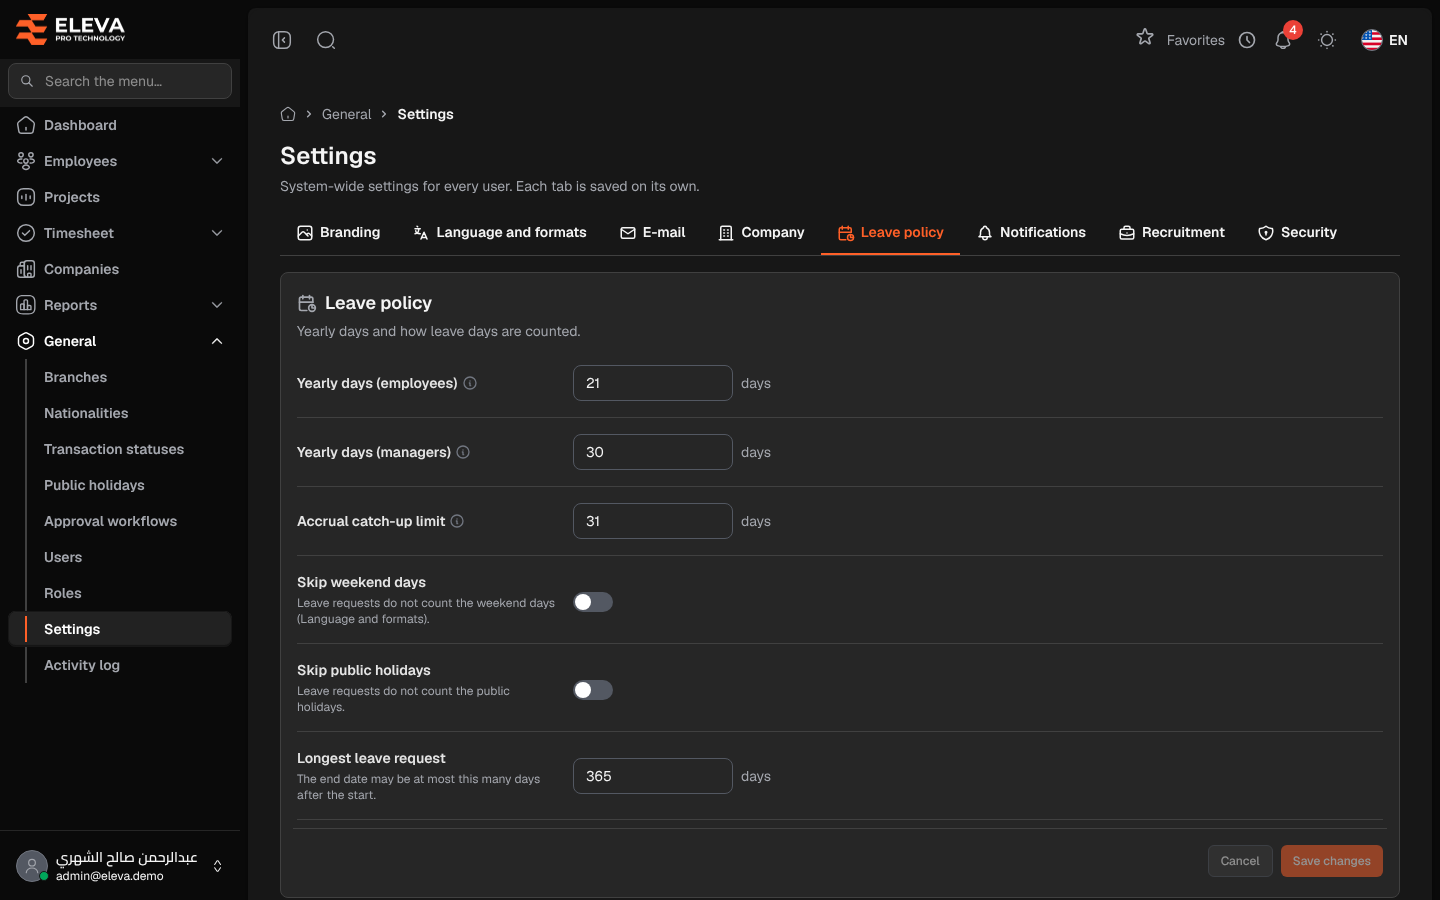Viewport: 1440px width, 900px height.
Task: Expand the Employees menu
Action: point(120,161)
